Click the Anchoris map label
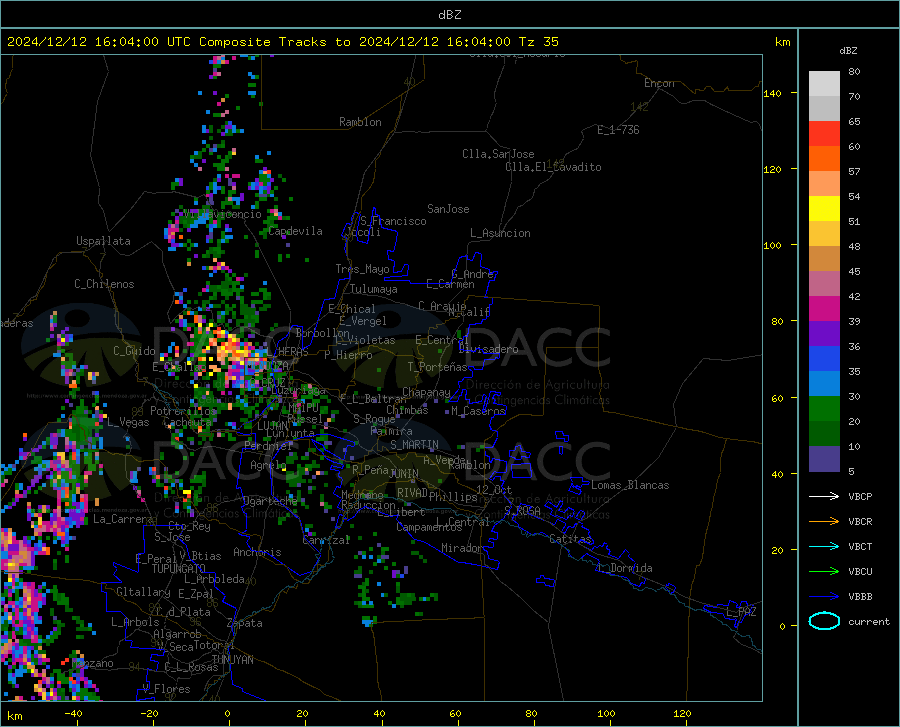Image resolution: width=900 pixels, height=727 pixels. [x=257, y=552]
